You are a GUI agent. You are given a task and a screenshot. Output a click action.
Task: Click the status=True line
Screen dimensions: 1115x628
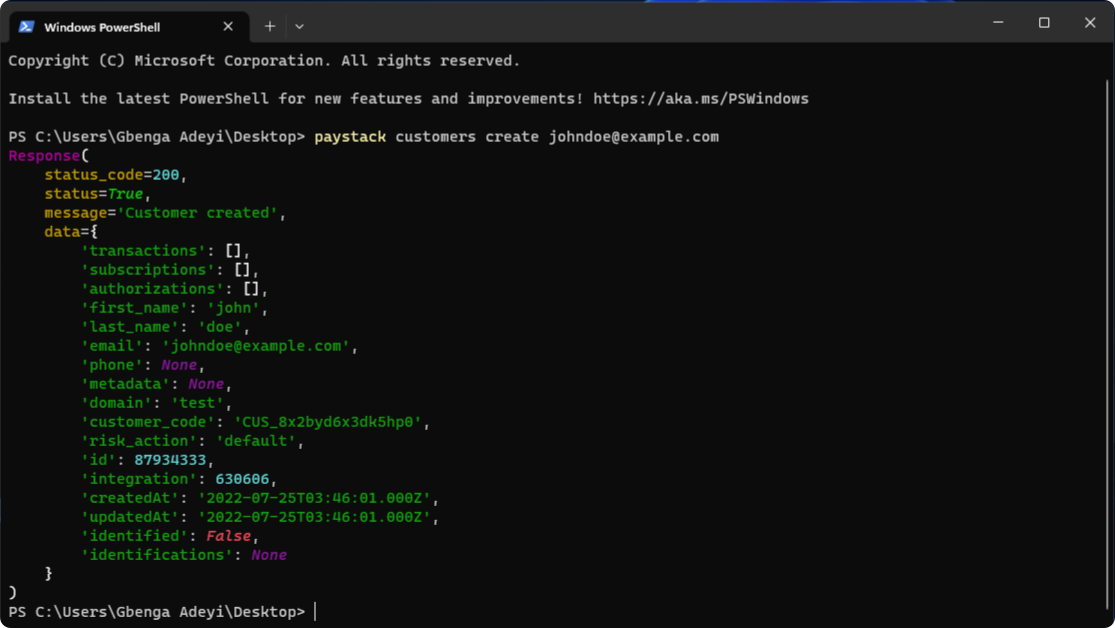coord(97,193)
